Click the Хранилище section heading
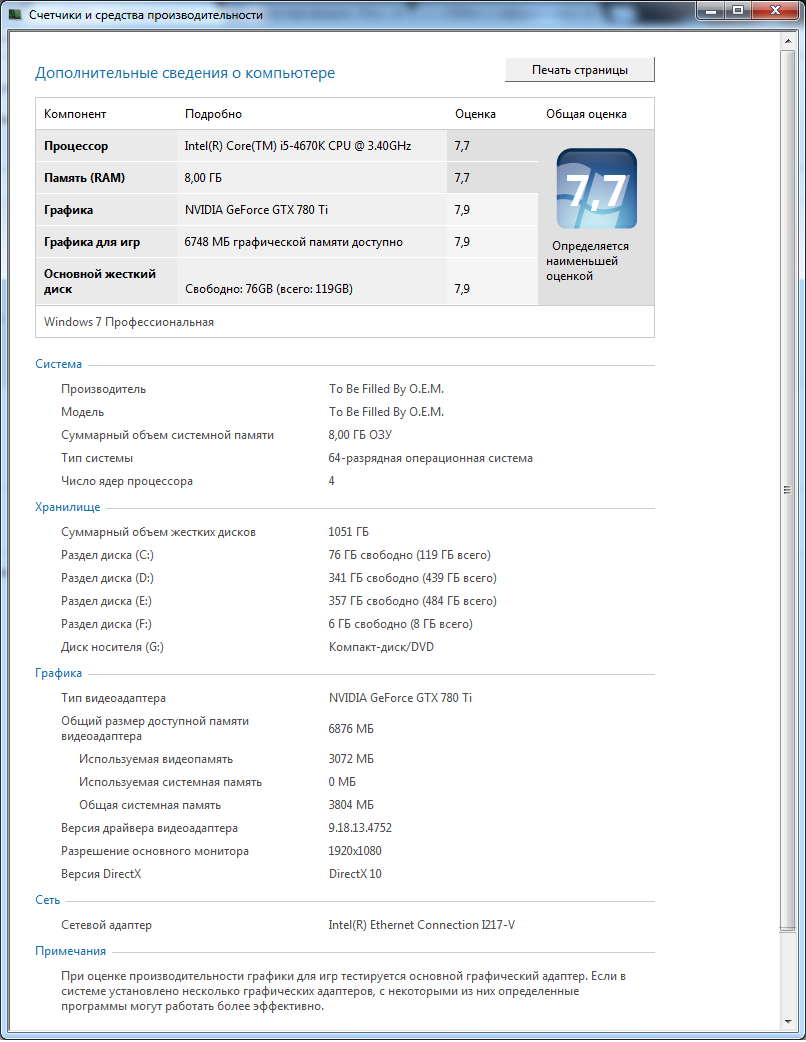806x1042 pixels. 67,507
